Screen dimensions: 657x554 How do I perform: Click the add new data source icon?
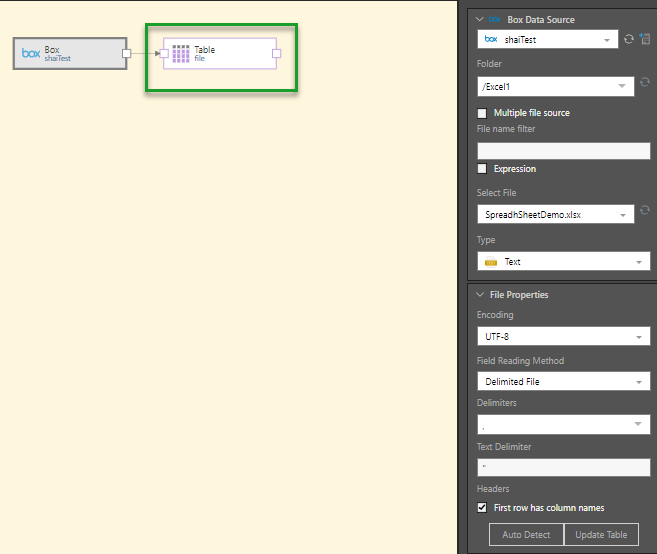(644, 39)
